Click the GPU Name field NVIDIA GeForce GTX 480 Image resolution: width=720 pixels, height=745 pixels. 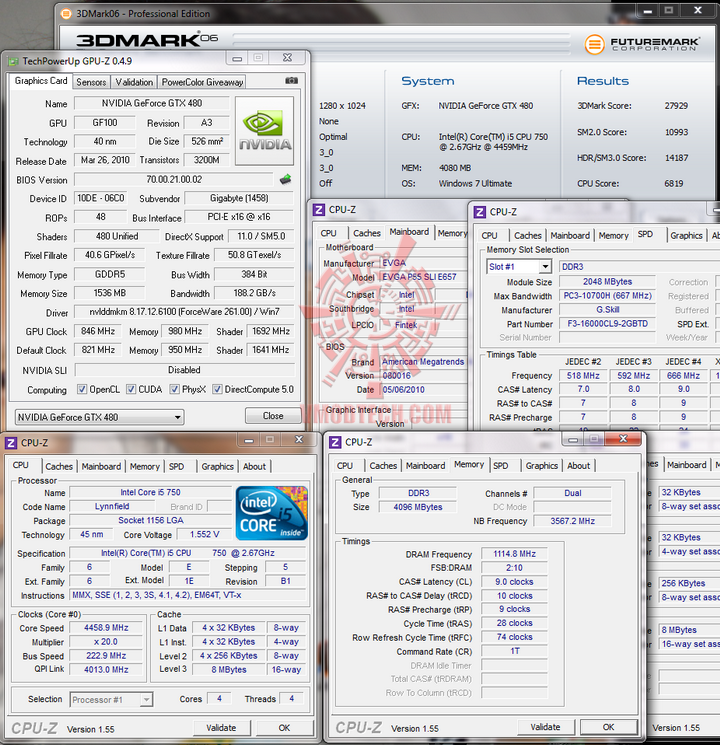(x=152, y=103)
